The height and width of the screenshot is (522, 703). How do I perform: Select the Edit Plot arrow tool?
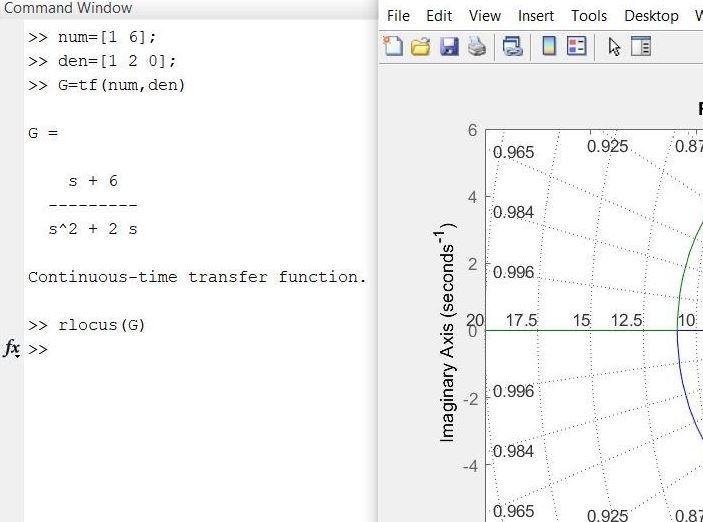614,47
